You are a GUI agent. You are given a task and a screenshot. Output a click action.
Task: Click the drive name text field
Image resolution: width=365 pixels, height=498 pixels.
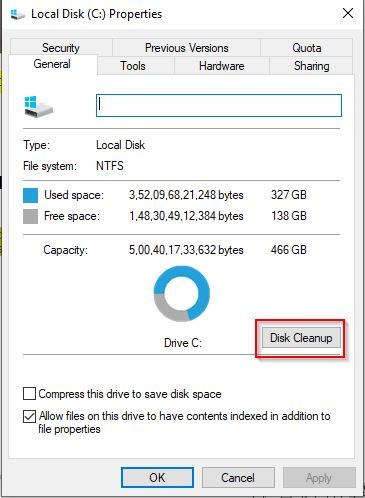pos(219,105)
